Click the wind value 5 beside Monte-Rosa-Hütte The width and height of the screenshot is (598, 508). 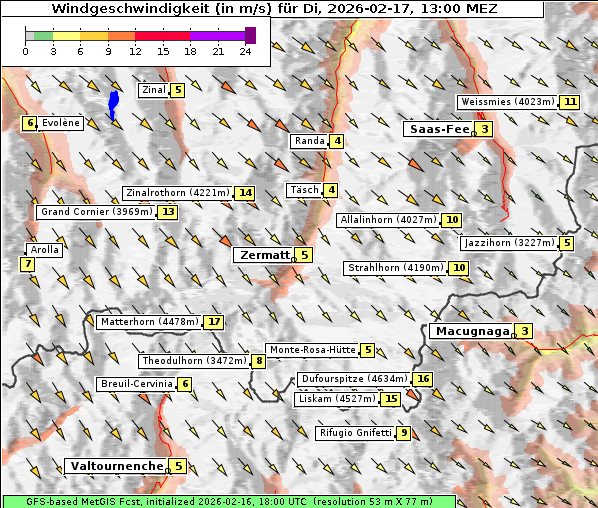(x=368, y=350)
